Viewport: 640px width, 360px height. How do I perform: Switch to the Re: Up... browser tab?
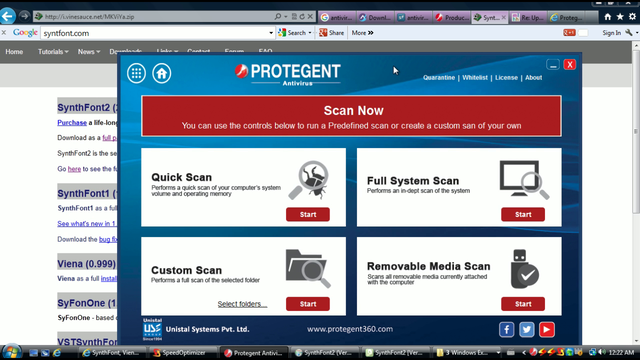[528, 17]
